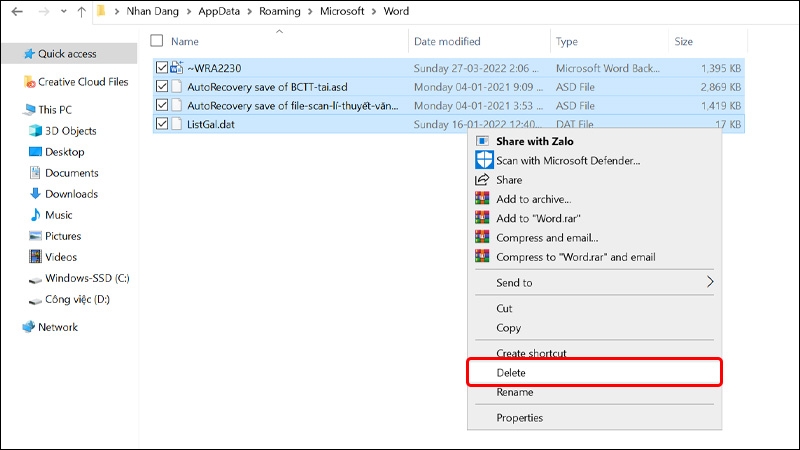This screenshot has height=450, width=800.
Task: Select This PC in navigation pane
Action: (55, 110)
